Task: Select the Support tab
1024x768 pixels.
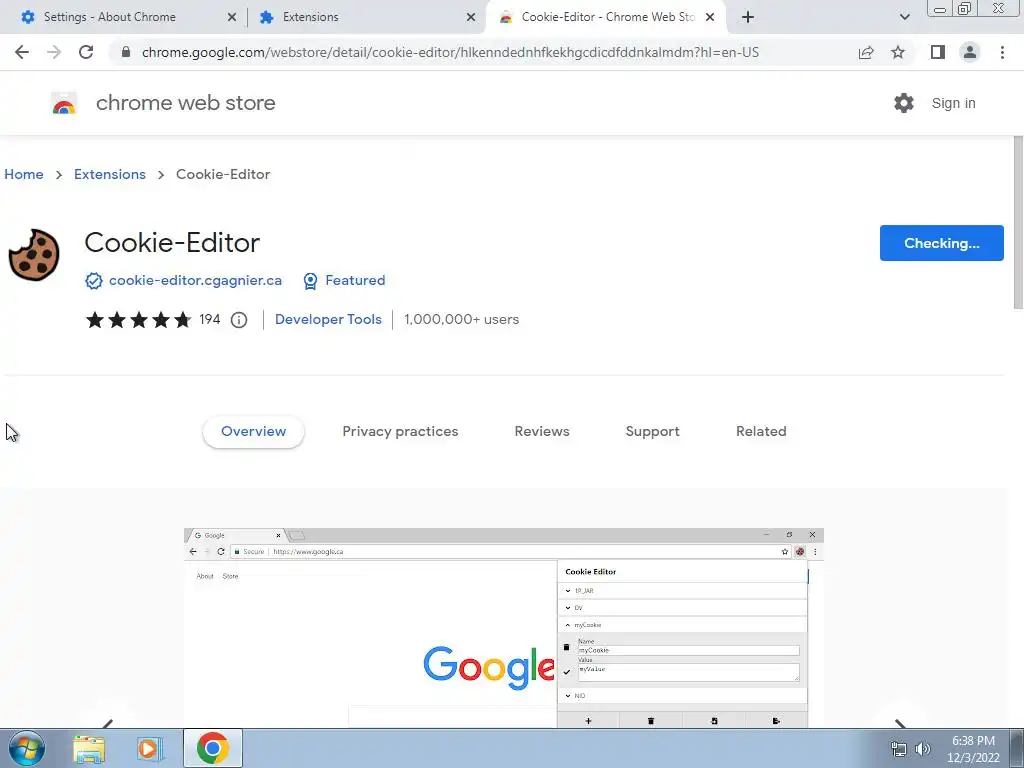Action: (652, 432)
